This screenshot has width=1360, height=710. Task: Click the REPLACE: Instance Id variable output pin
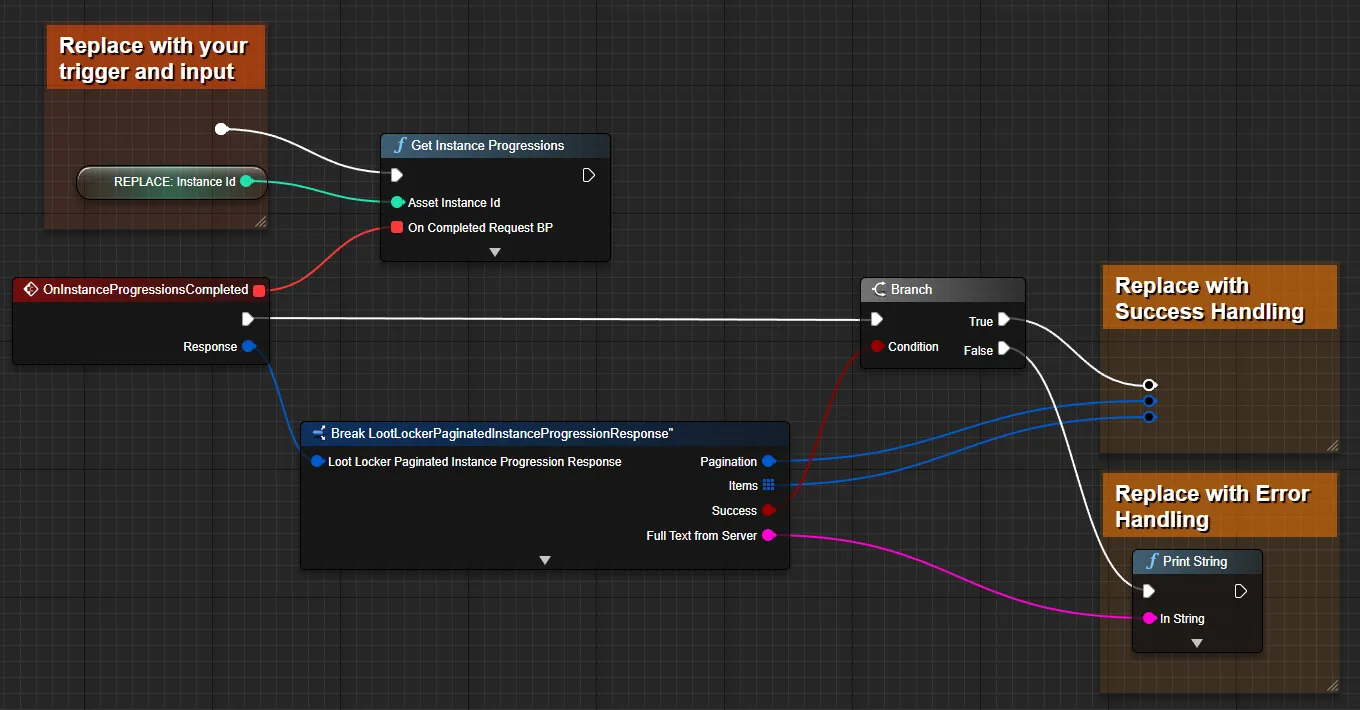pyautogui.click(x=246, y=181)
